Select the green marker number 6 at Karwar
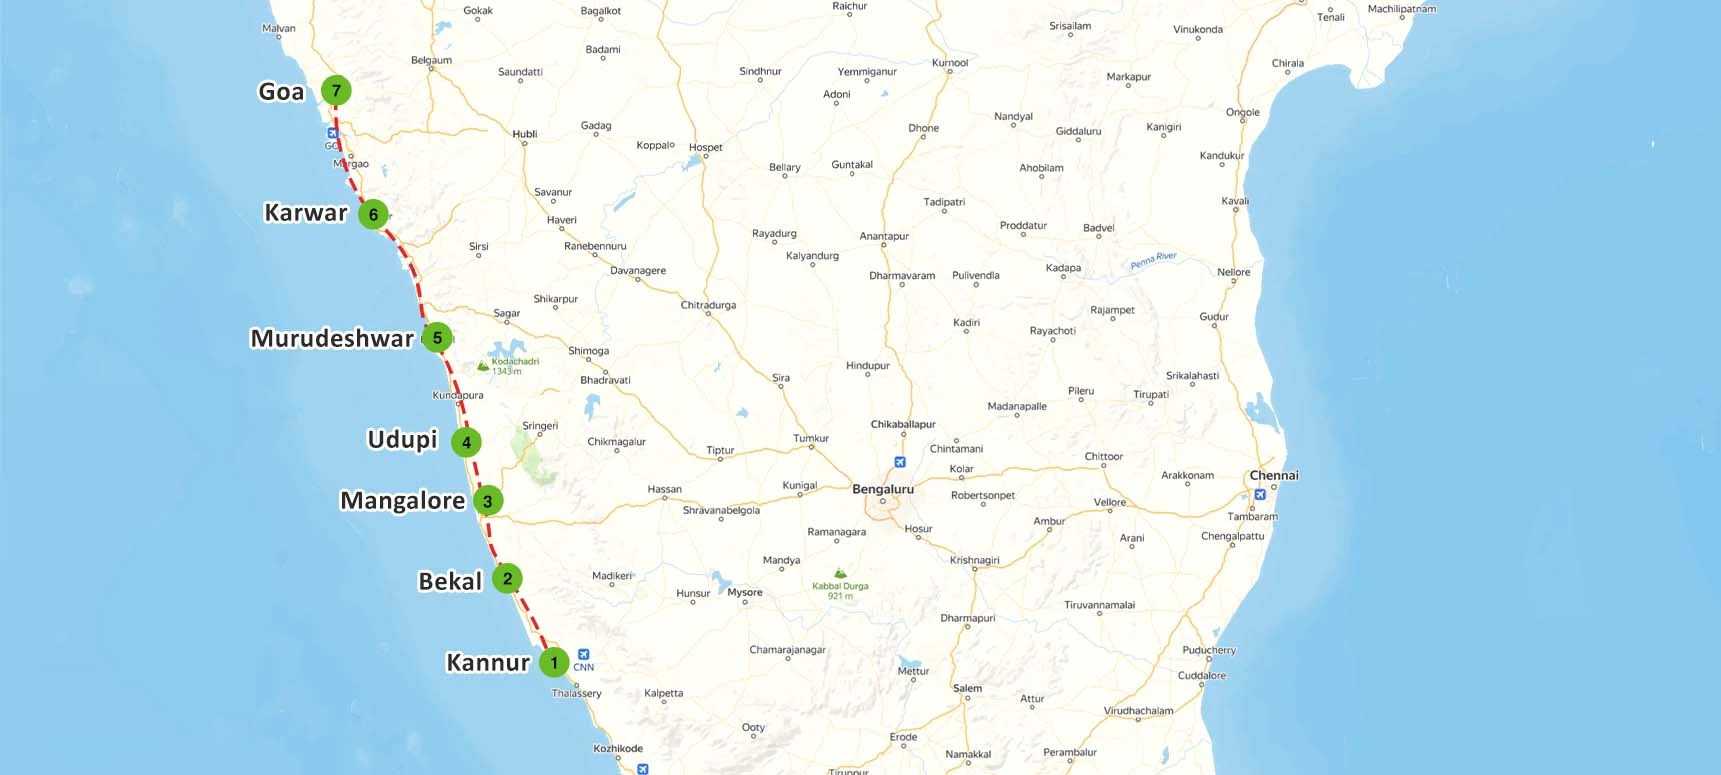Viewport: 1721px width, 775px height. point(373,214)
